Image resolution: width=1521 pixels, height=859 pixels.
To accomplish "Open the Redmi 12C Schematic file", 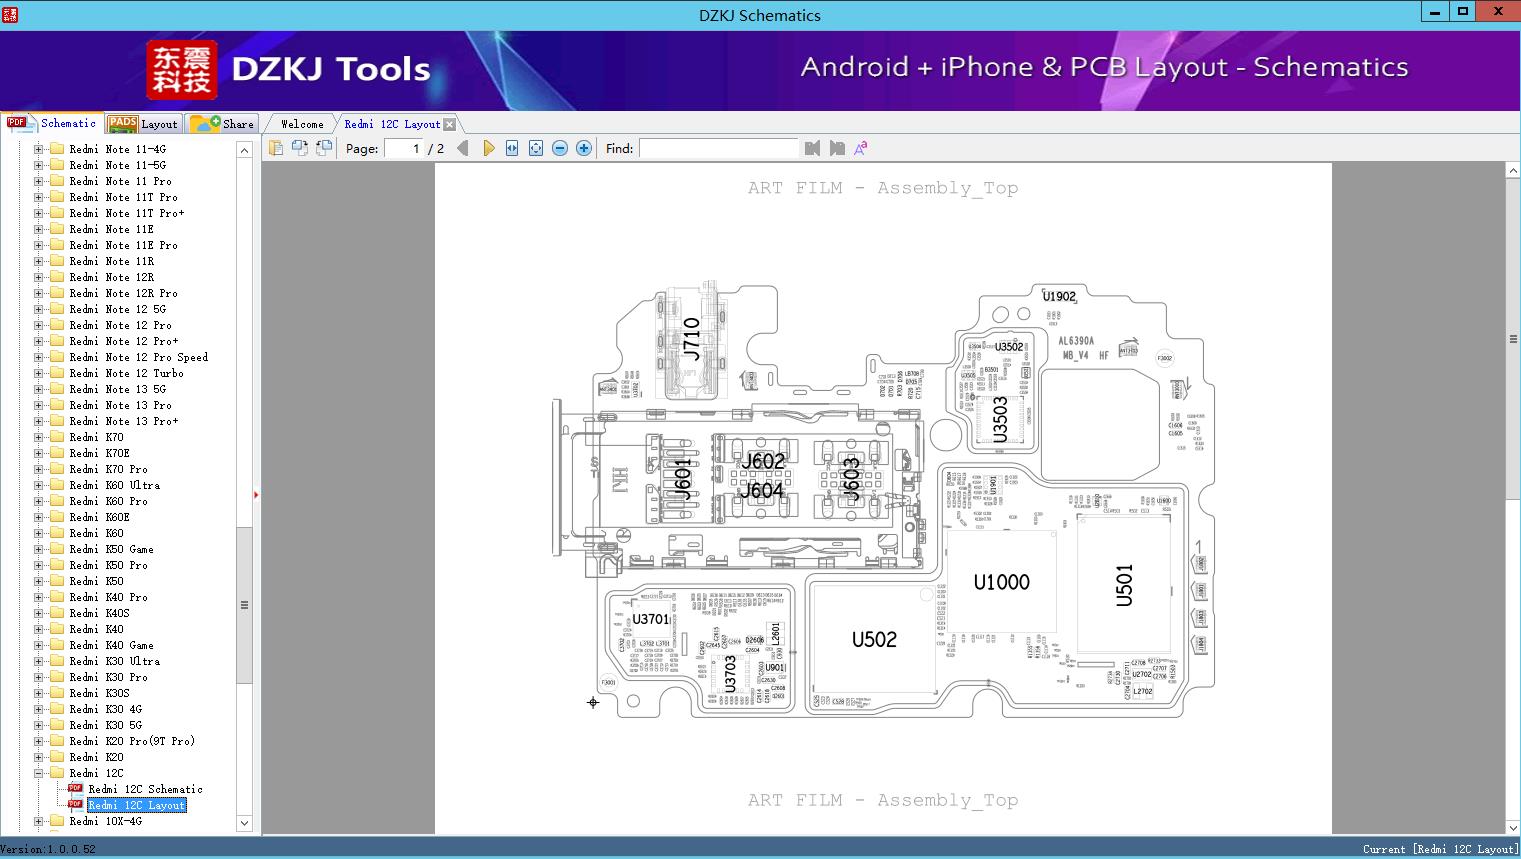I will pyautogui.click(x=145, y=789).
